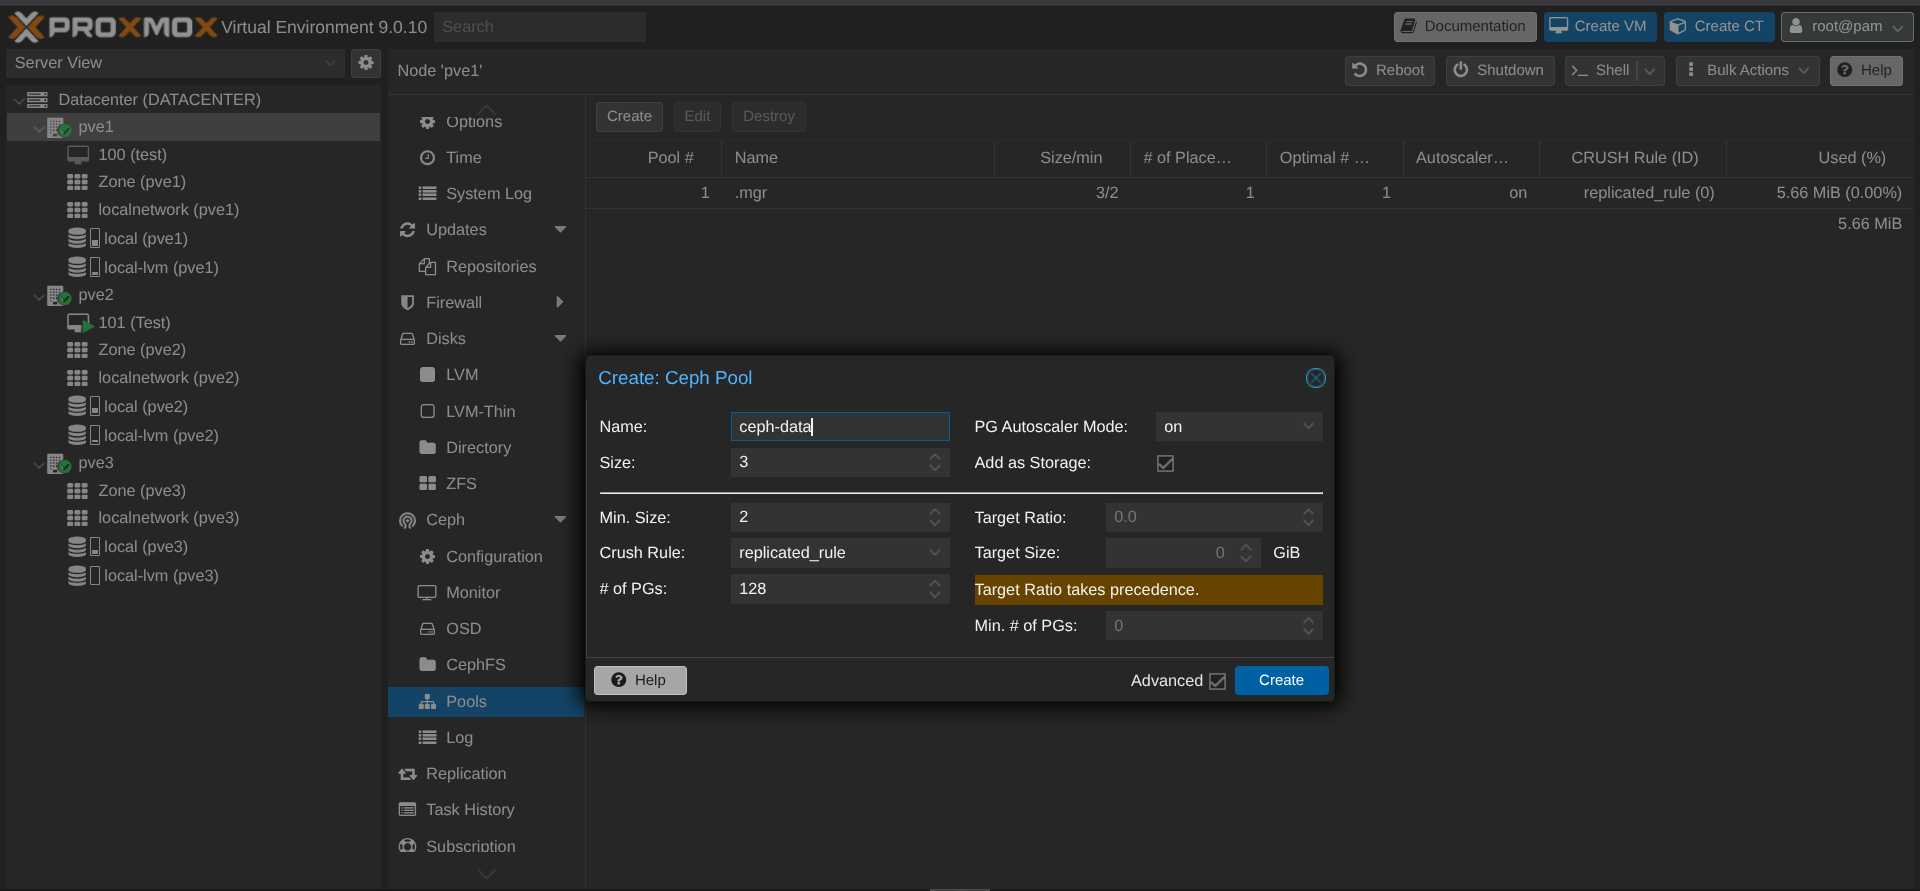1920x891 pixels.
Task: Click the Server View settings gear icon
Action: [x=366, y=63]
